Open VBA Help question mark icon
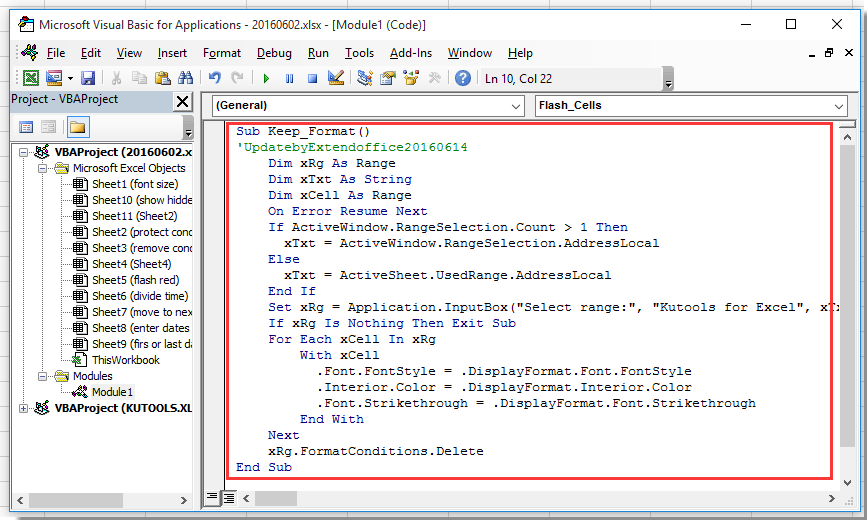867x520 pixels. pos(462,78)
